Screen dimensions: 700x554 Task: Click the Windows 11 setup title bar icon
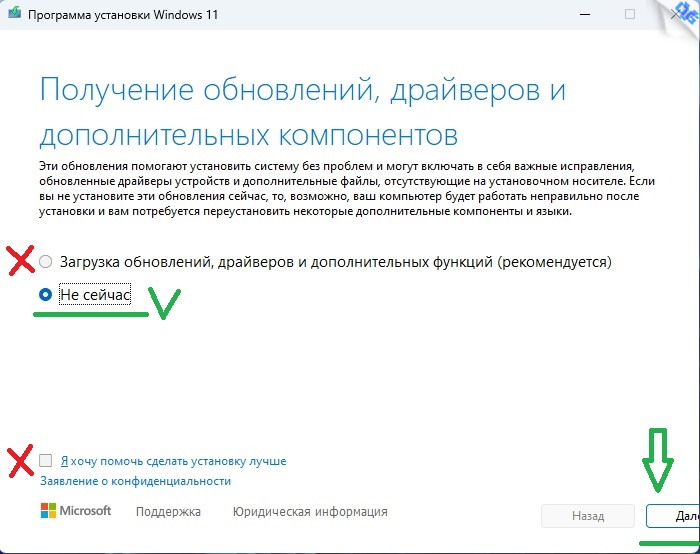14,12
